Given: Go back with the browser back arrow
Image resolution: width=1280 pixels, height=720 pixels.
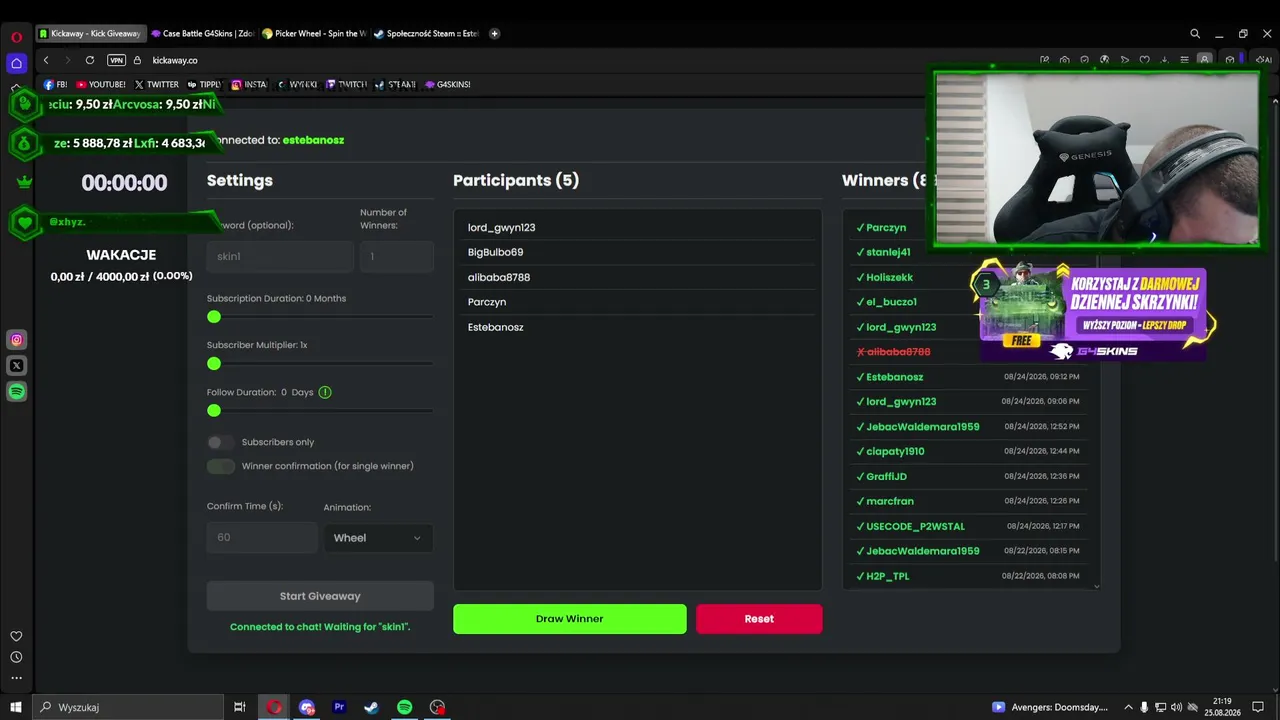Looking at the screenshot, I should coord(46,60).
